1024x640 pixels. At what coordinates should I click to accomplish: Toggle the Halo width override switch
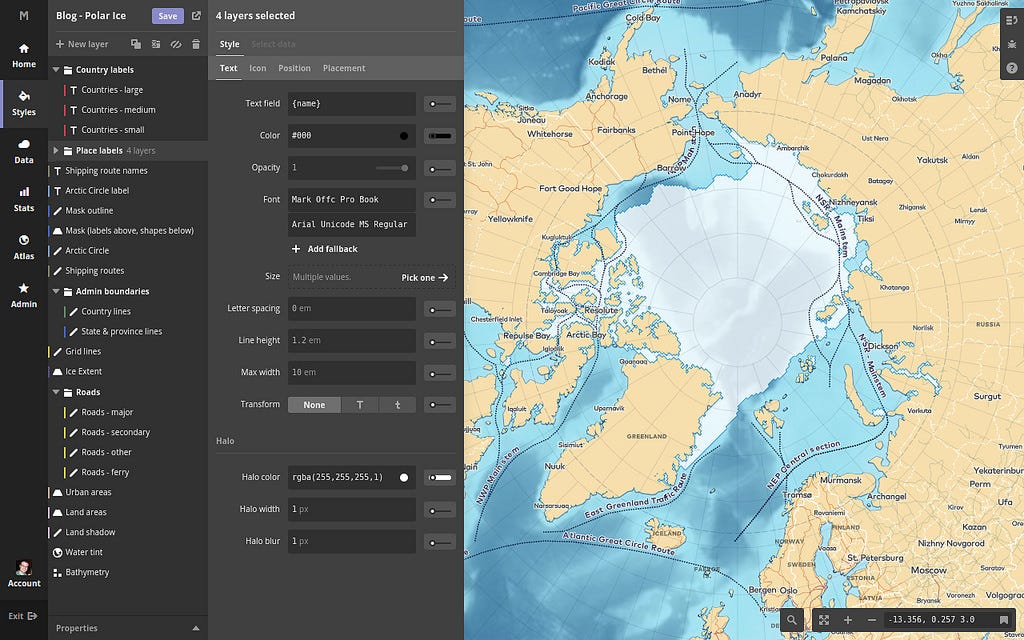tap(439, 509)
